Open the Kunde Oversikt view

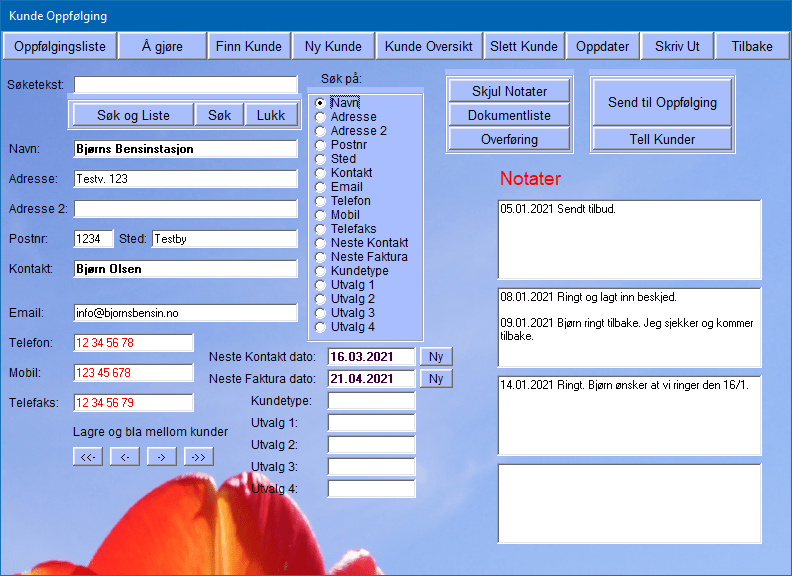(429, 47)
